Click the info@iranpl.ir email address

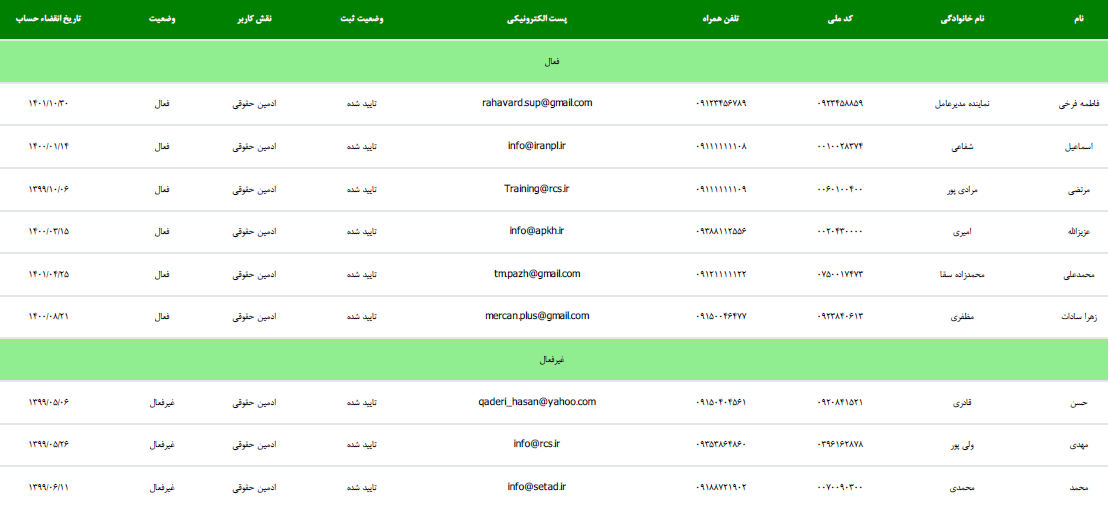pos(537,146)
